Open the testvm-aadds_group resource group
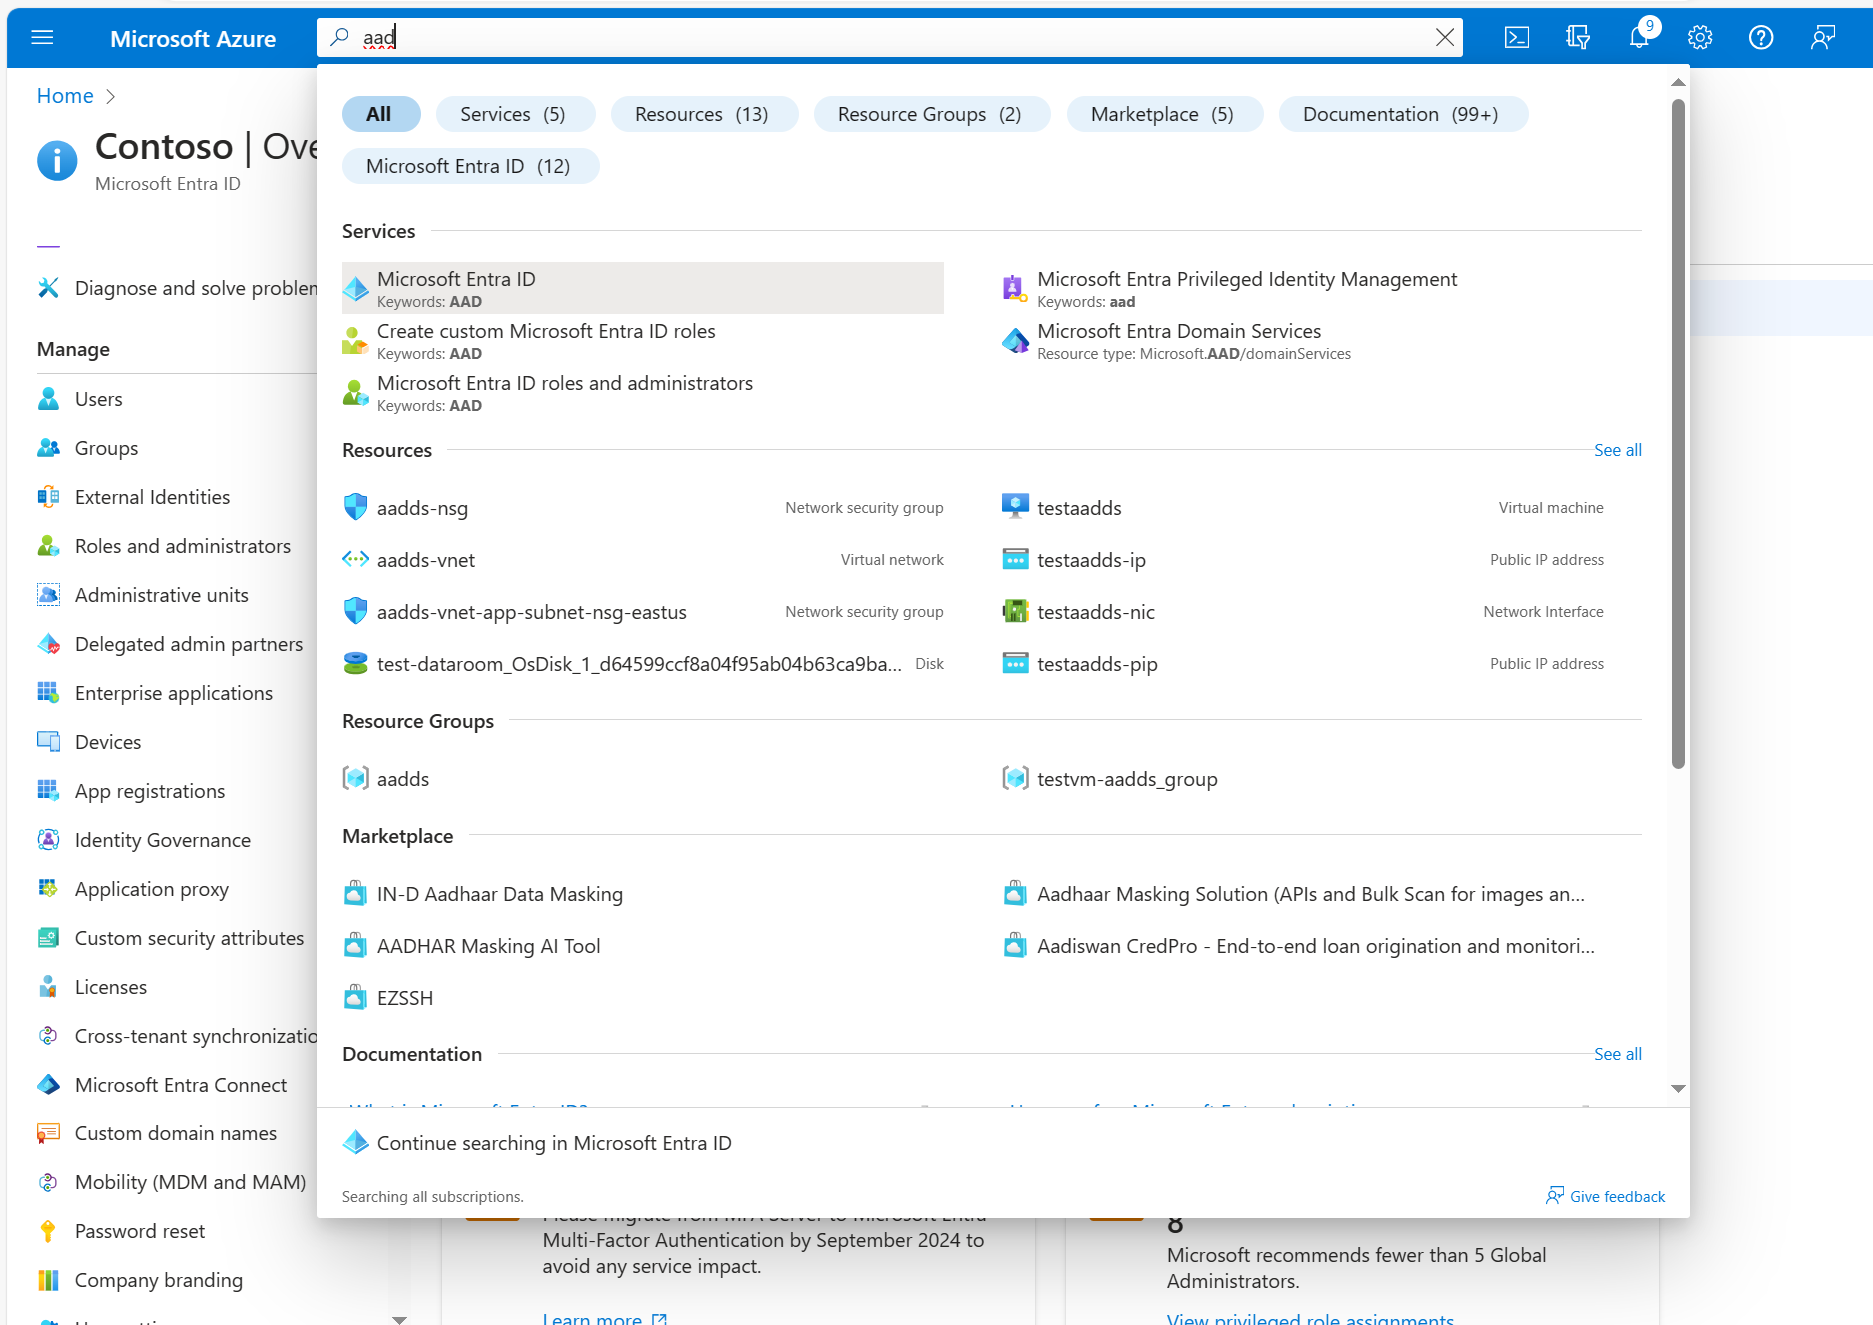Viewport: 1873px width, 1325px height. 1127,779
